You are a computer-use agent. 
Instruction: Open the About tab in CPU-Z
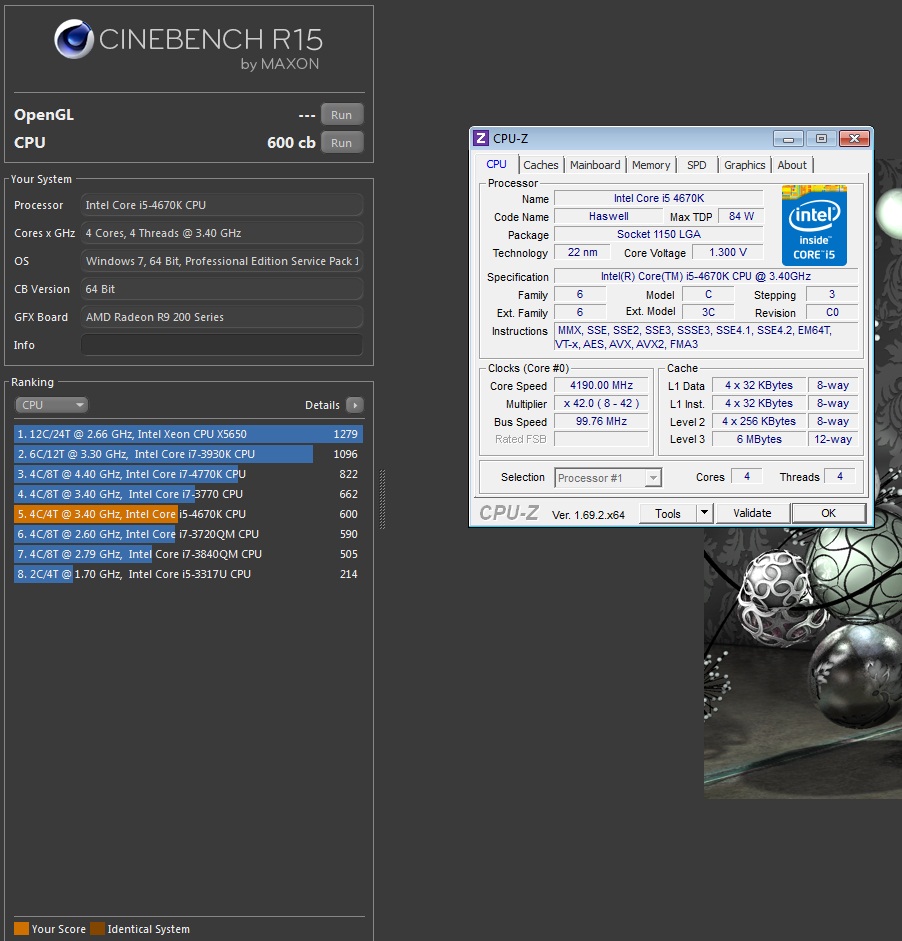tap(792, 165)
